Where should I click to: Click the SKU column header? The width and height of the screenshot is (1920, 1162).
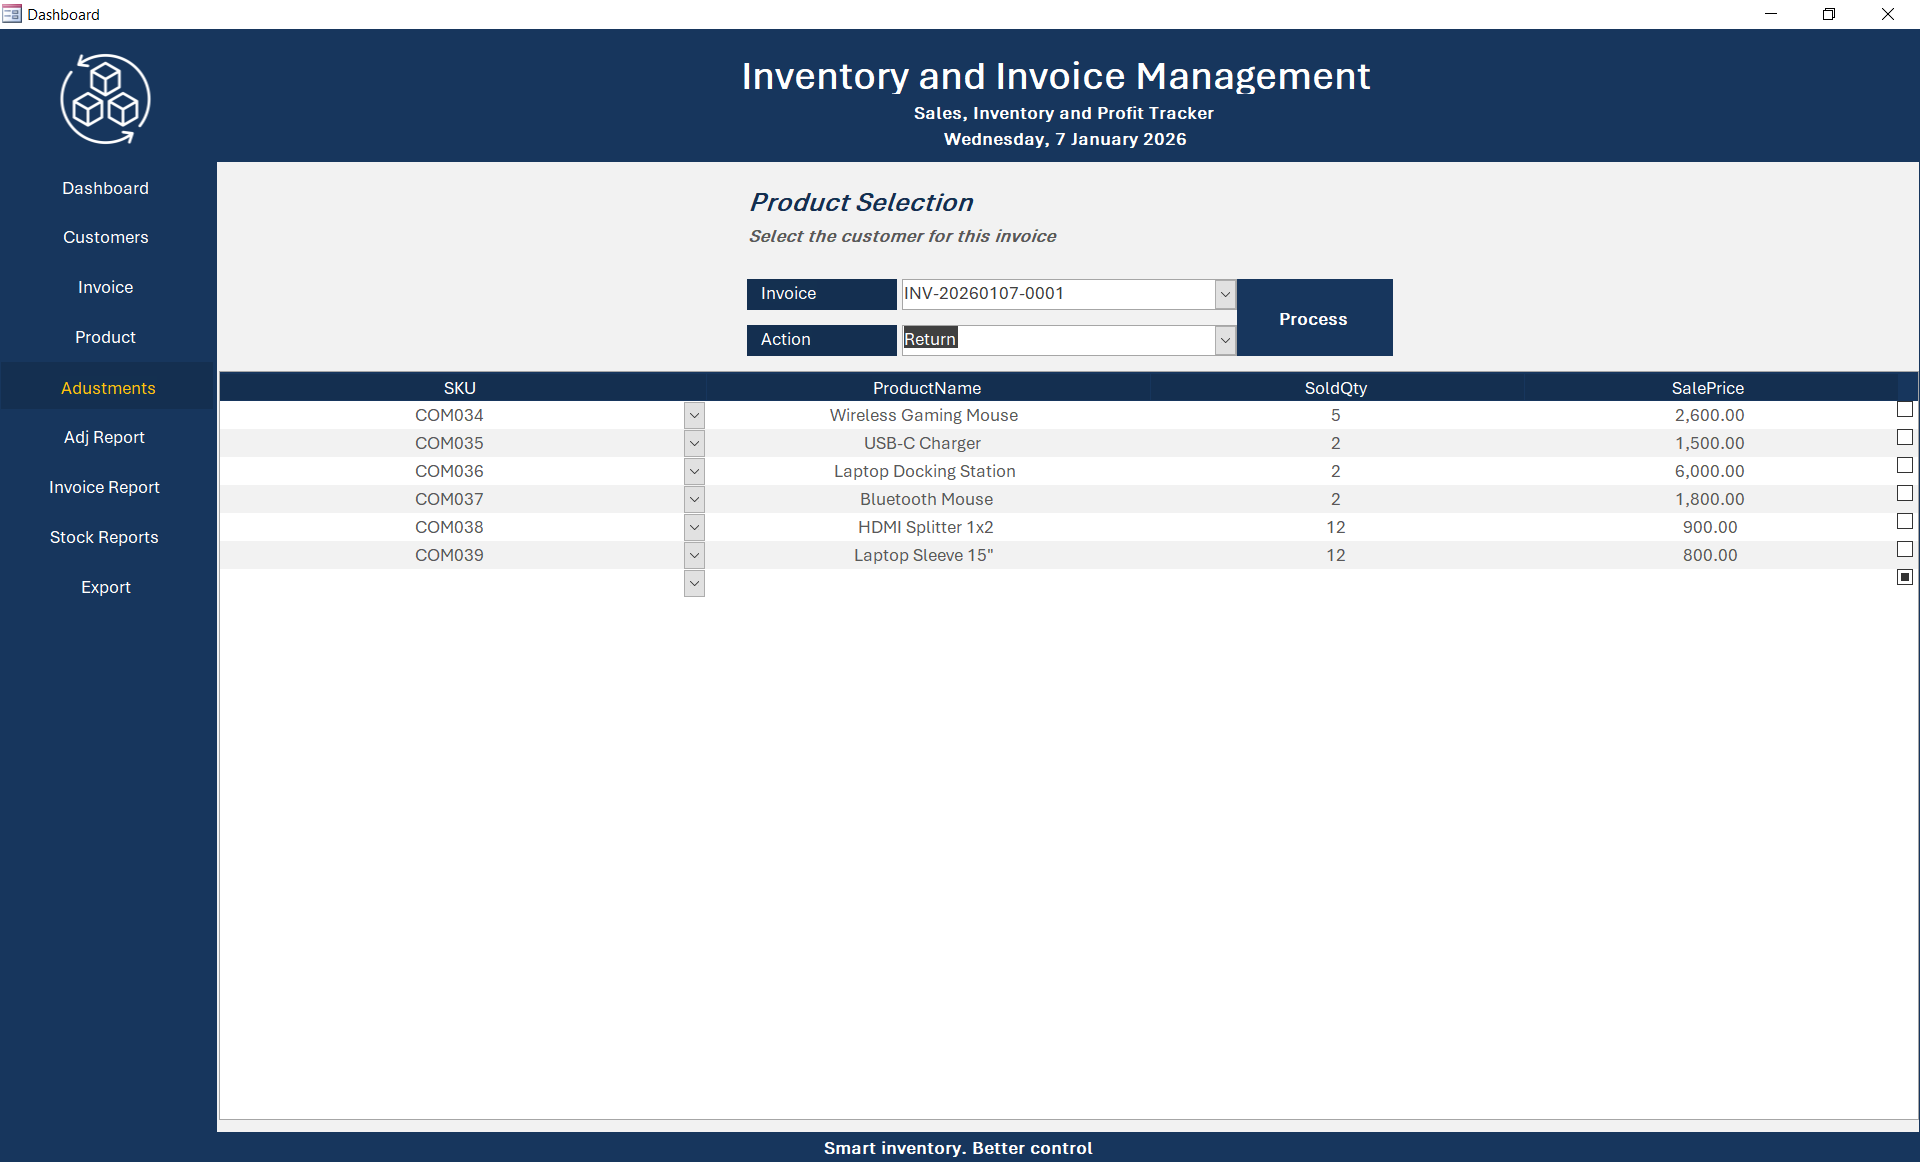460,388
